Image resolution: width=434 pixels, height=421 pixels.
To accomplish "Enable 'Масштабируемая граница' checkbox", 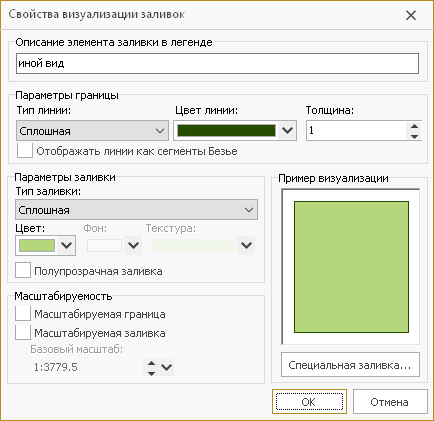I will click(x=23, y=314).
